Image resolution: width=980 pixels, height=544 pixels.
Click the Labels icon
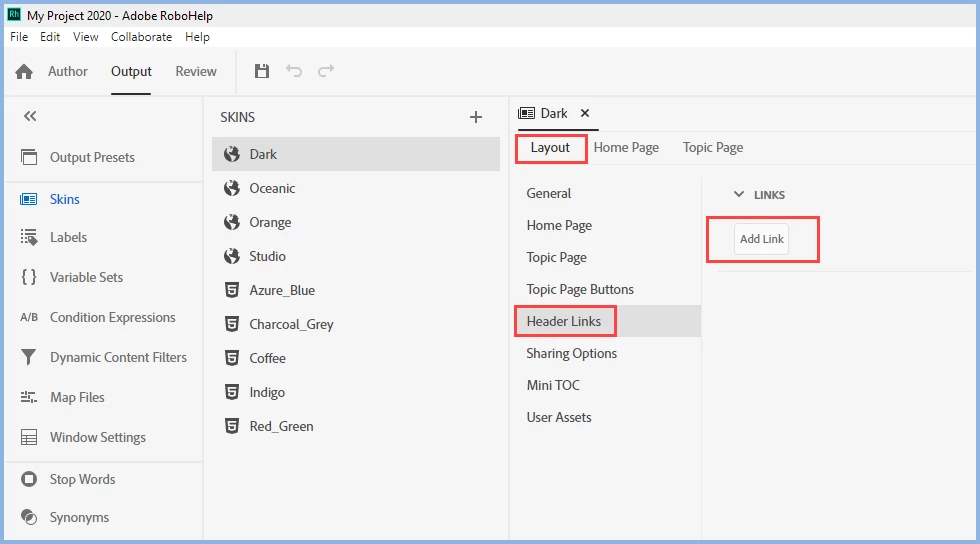pyautogui.click(x=29, y=237)
